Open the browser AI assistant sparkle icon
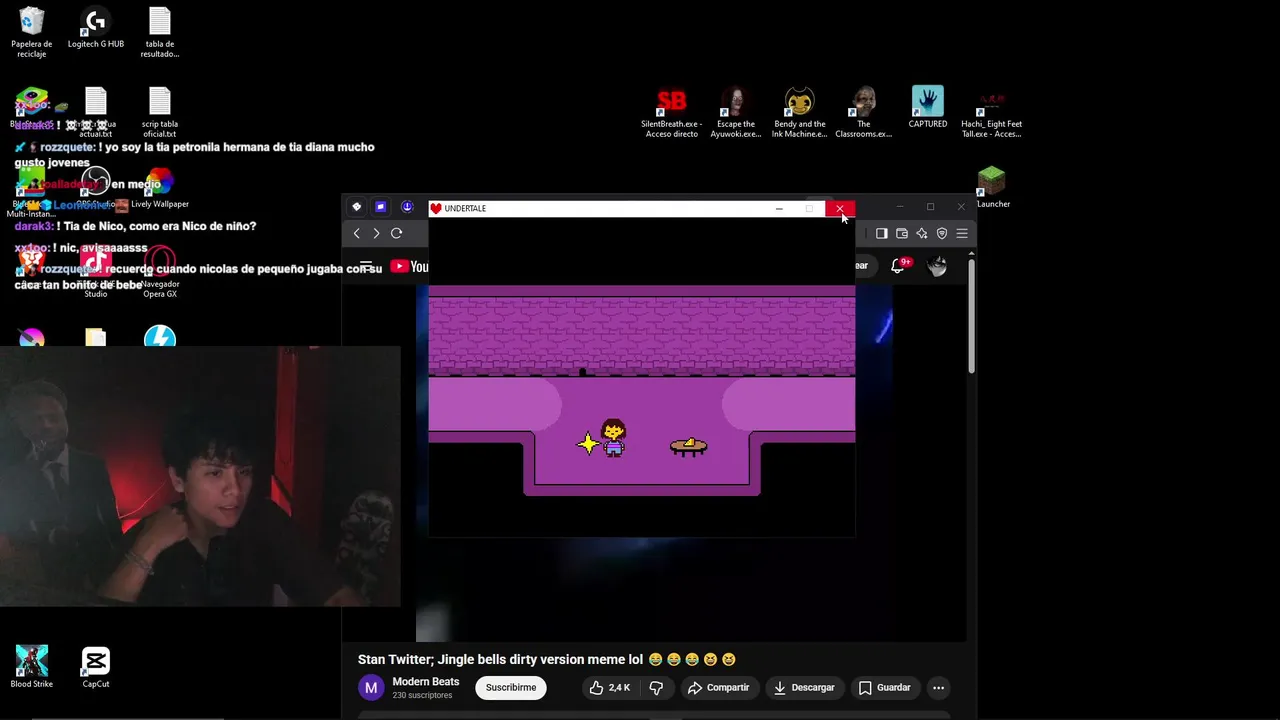 tap(921, 233)
